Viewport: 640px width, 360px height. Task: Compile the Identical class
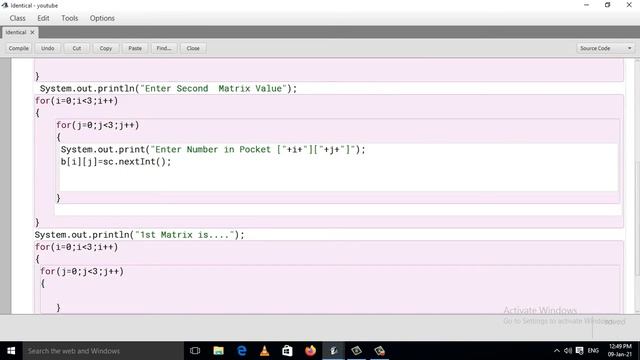(x=19, y=48)
